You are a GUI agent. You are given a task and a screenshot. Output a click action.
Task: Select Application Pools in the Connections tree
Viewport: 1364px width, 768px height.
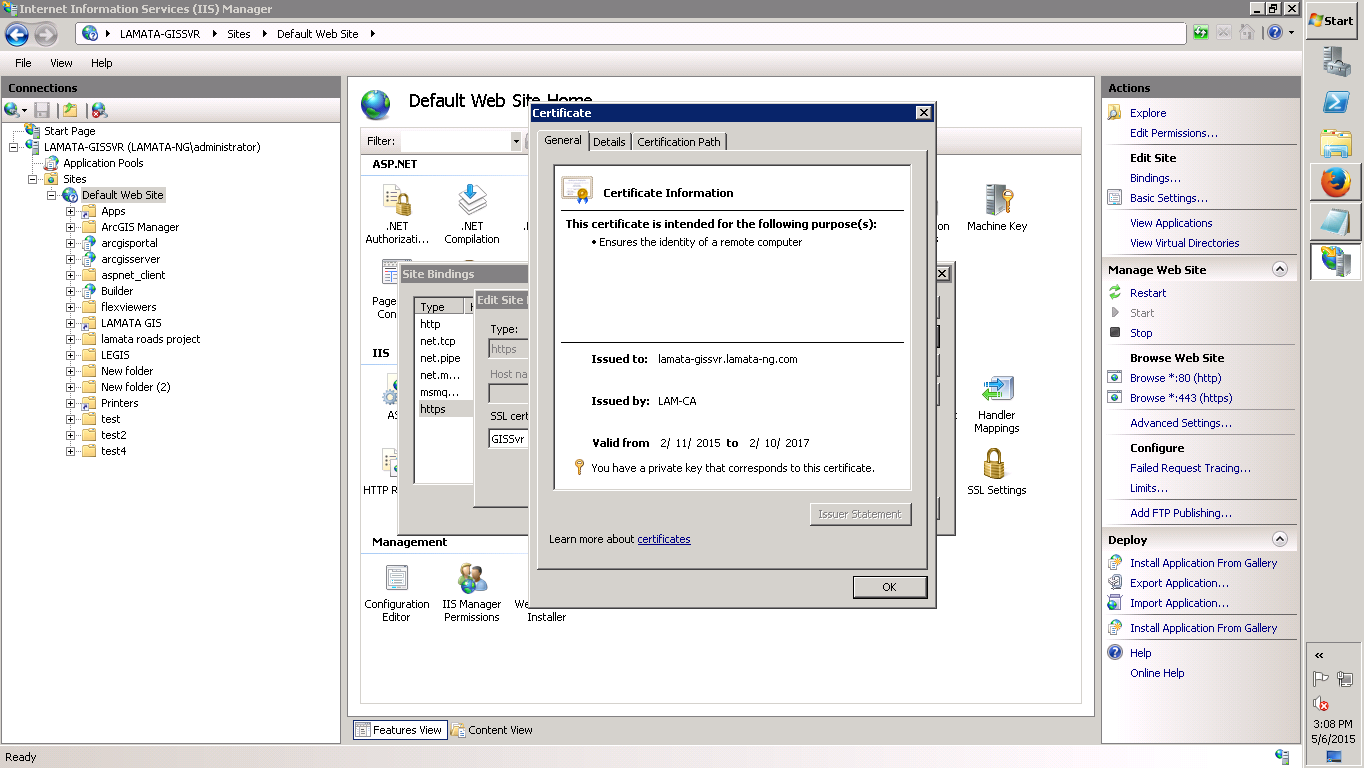(x=103, y=163)
